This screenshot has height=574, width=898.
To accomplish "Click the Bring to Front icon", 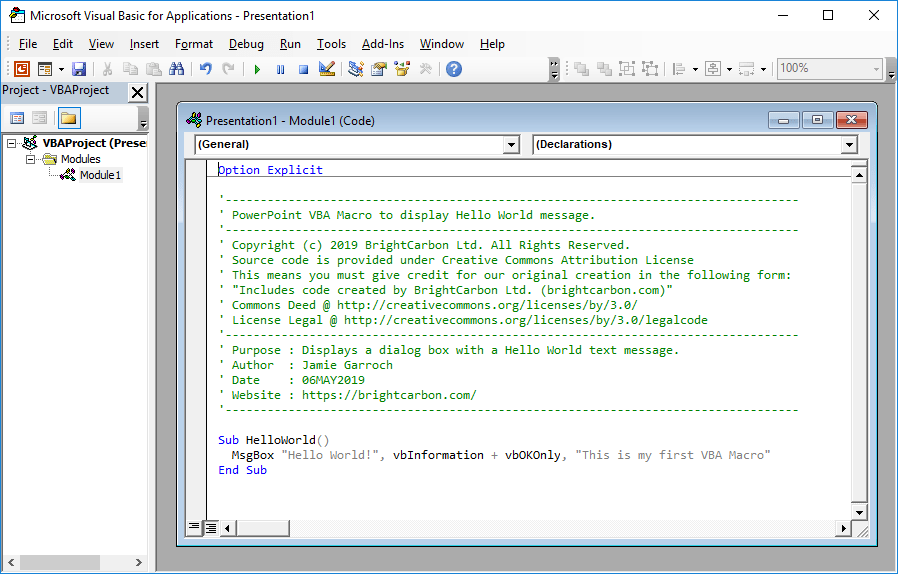I will (x=581, y=69).
